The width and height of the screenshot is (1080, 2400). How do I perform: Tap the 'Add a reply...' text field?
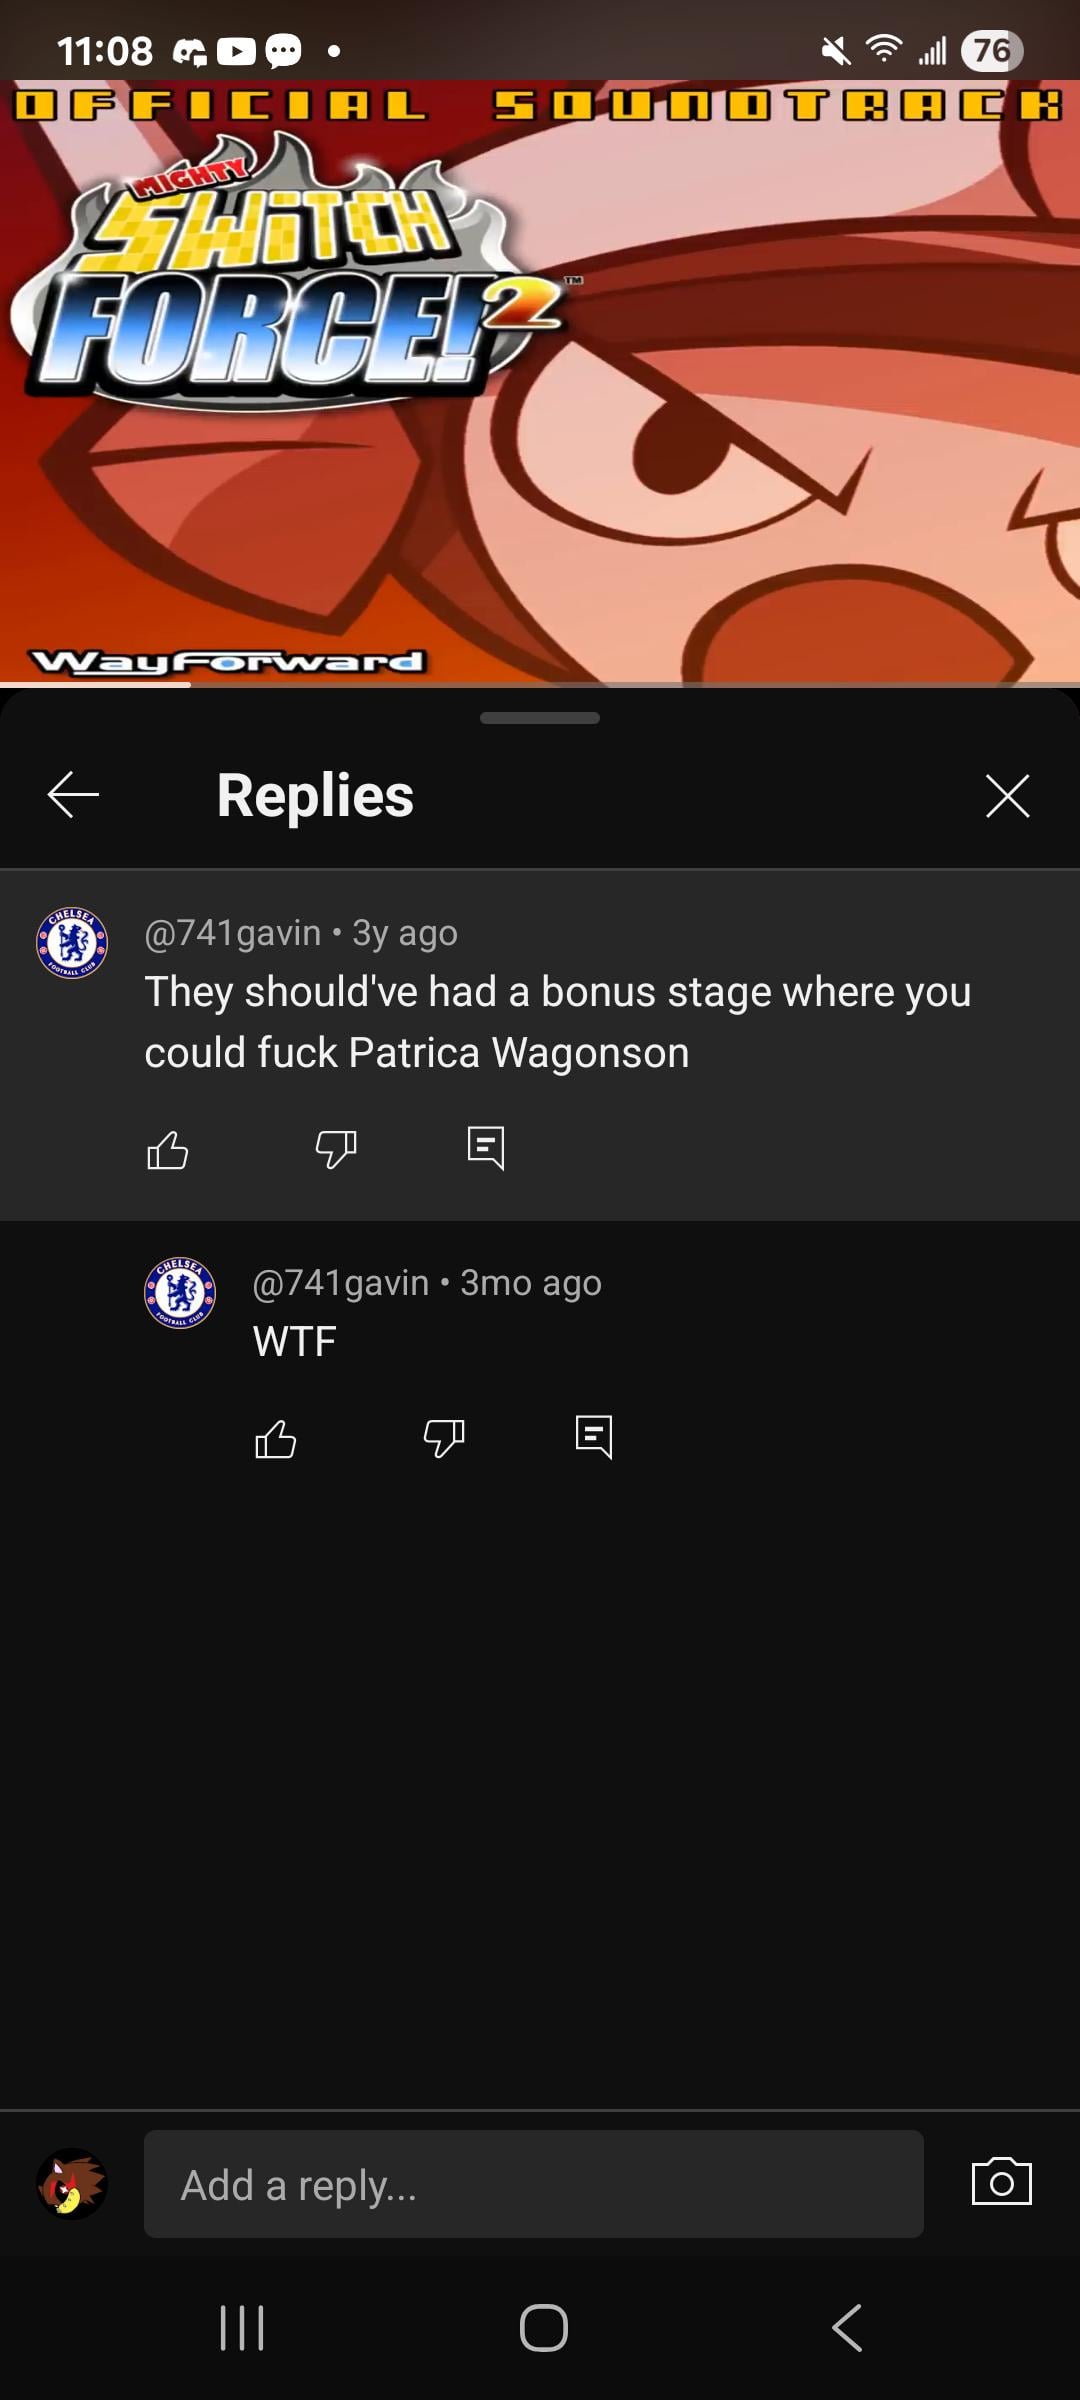point(533,2185)
